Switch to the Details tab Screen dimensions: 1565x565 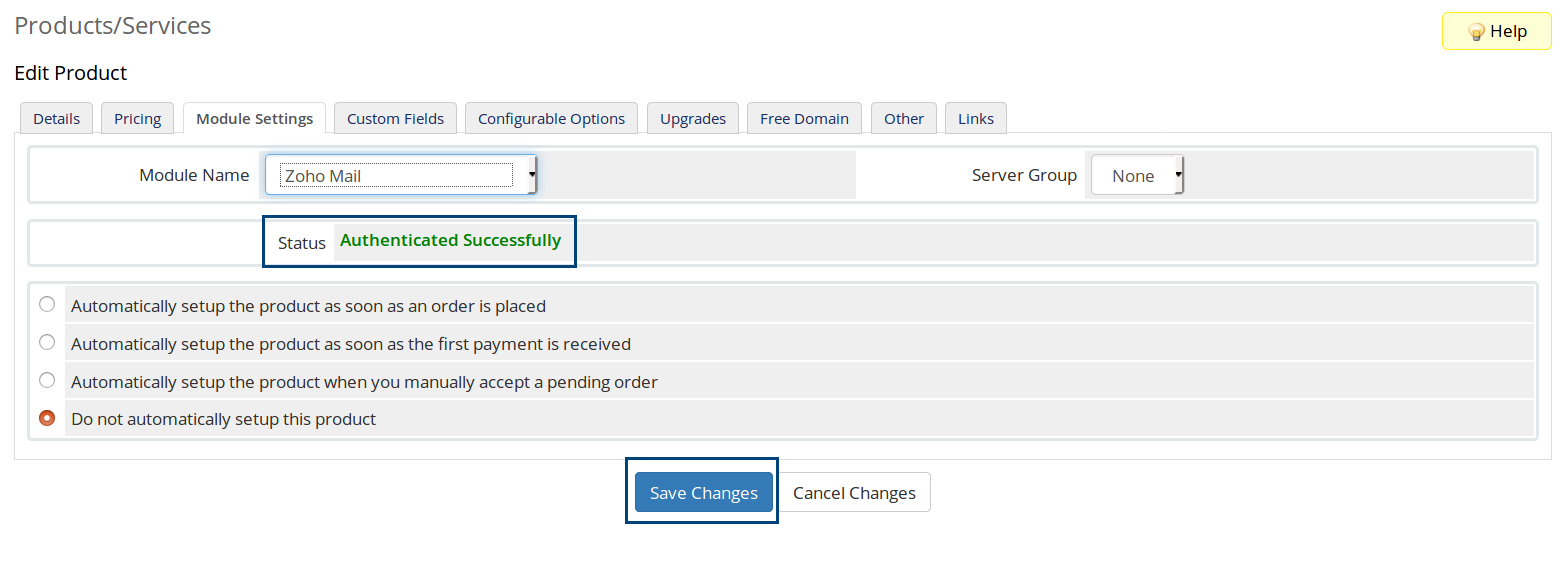56,118
